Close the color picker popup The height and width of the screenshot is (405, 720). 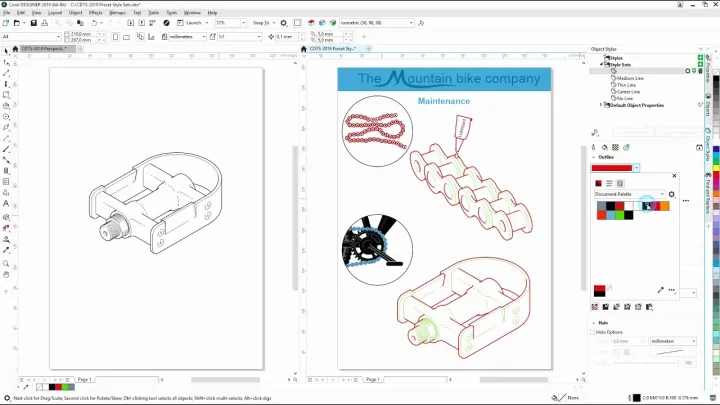[x=674, y=175]
